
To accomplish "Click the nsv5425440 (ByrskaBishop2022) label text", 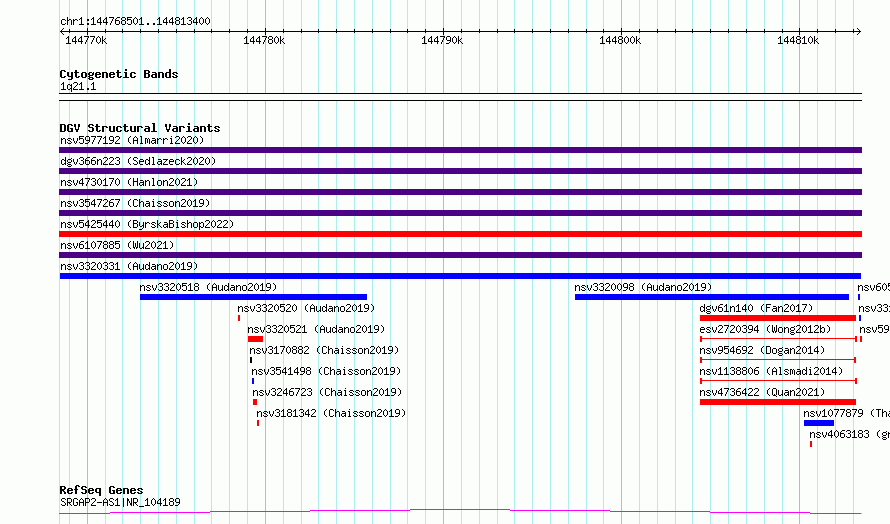I will pyautogui.click(x=147, y=224).
